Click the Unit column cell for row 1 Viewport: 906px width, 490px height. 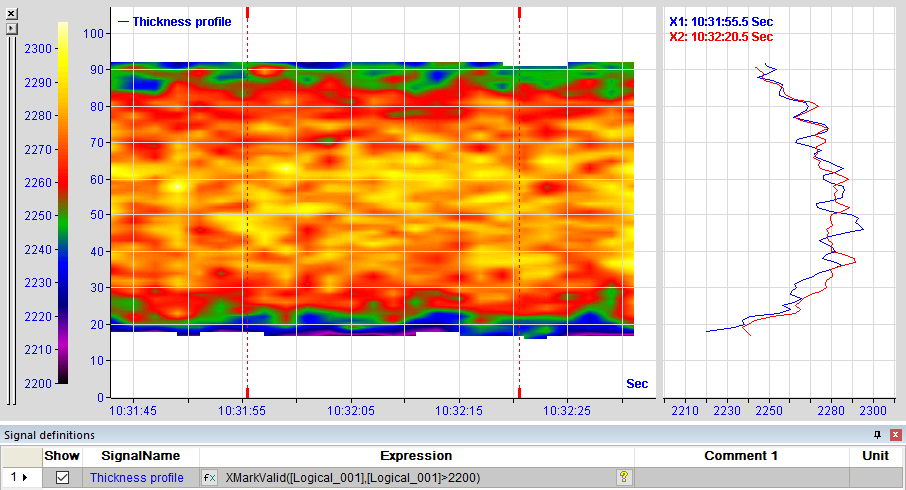[x=875, y=478]
